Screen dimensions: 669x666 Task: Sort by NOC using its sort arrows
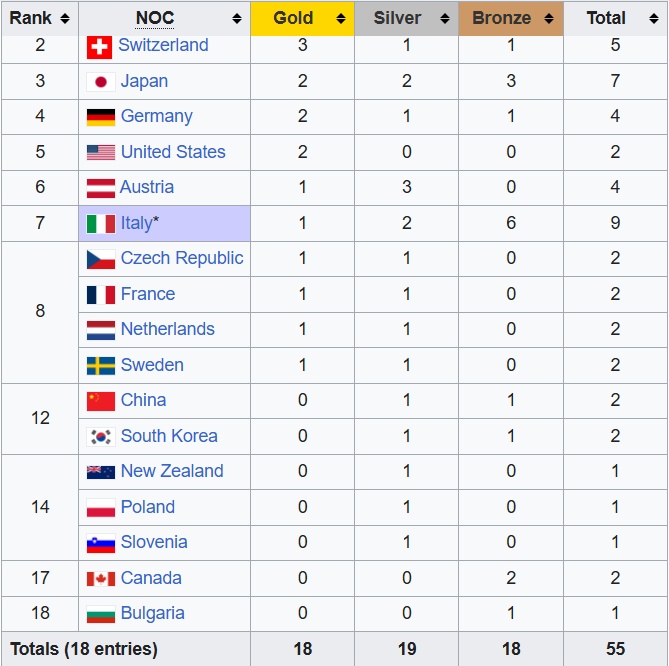(x=237, y=19)
